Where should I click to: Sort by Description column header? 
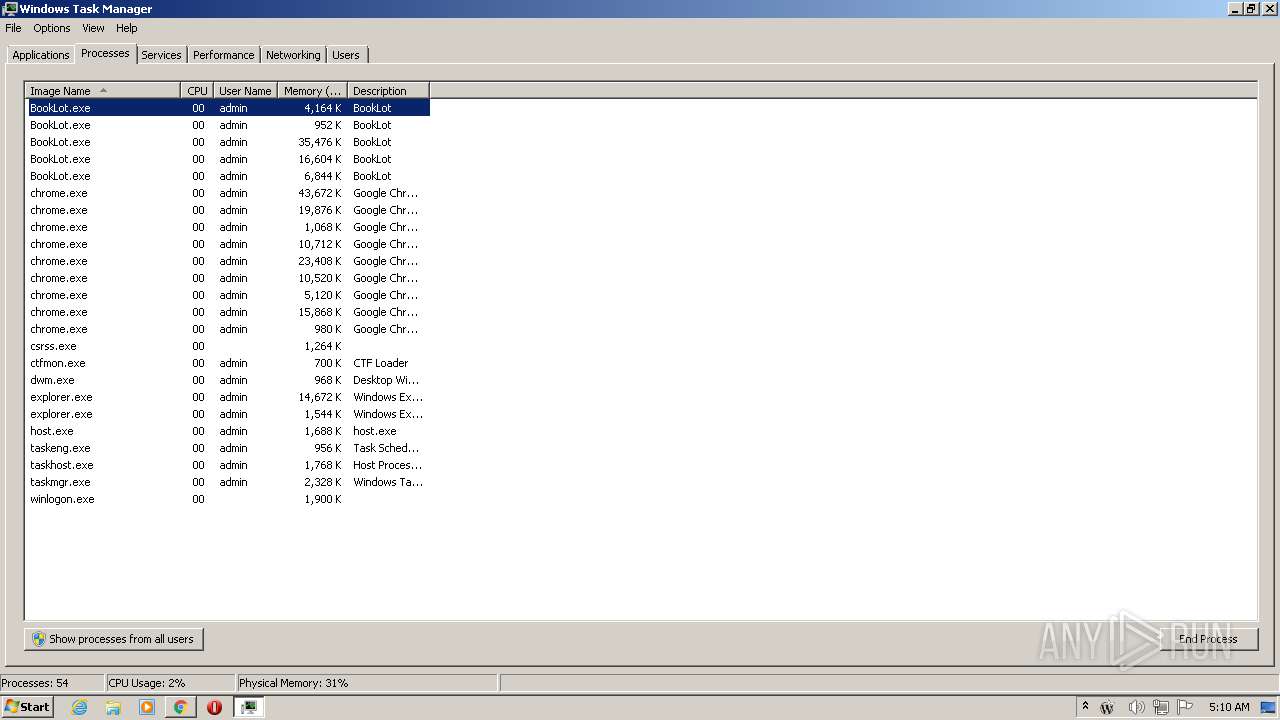tap(388, 91)
